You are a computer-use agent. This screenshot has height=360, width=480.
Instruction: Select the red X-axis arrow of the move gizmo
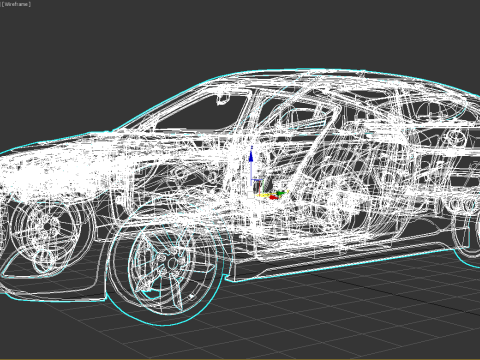(x=273, y=197)
